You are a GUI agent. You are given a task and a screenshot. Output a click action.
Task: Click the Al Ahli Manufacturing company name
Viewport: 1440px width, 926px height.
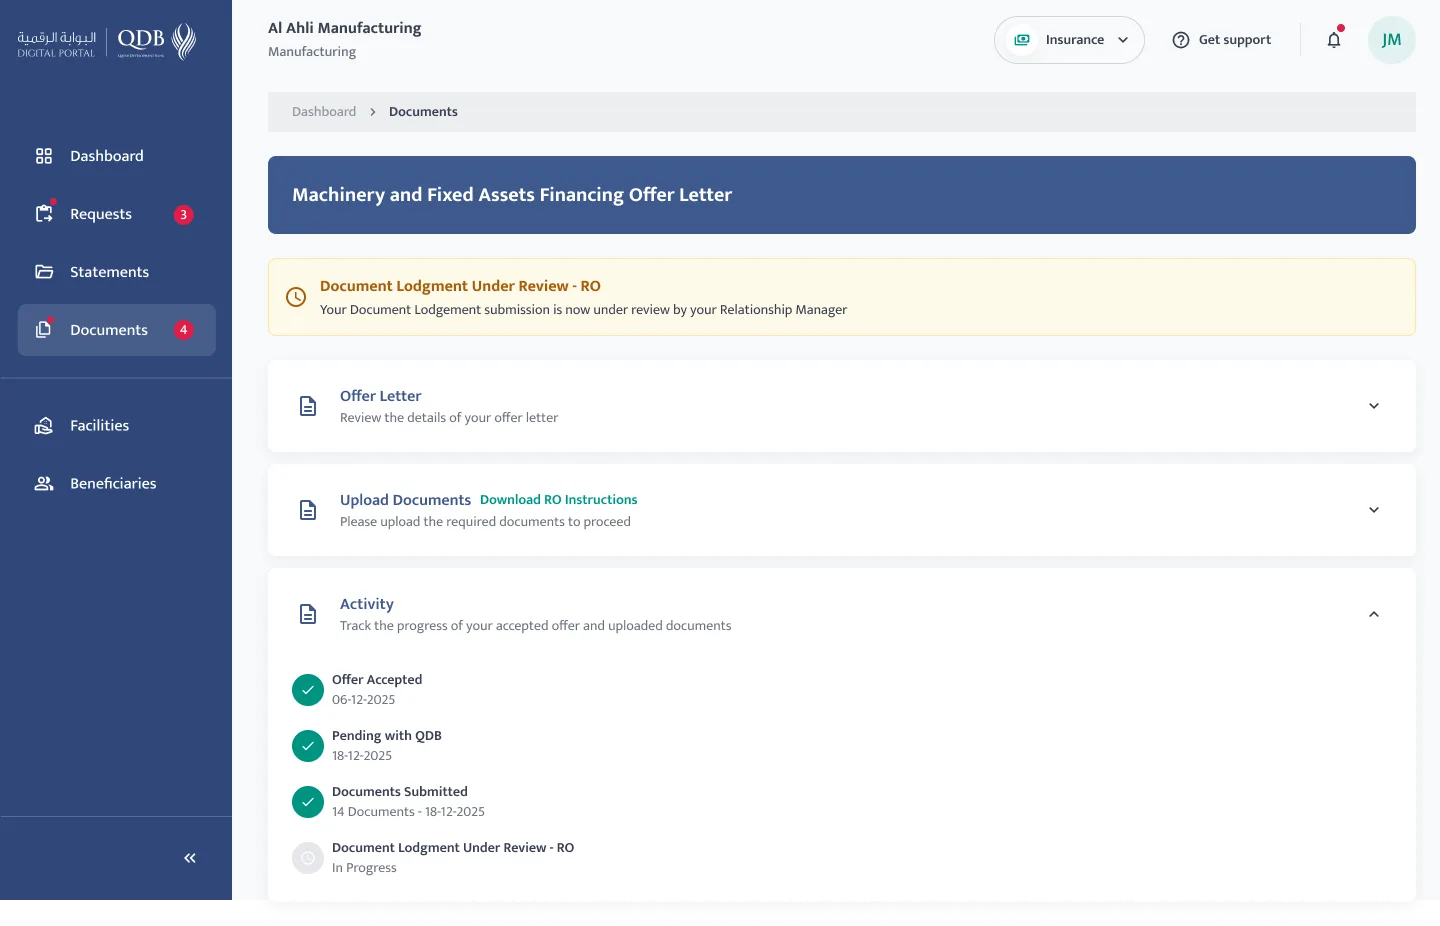tap(345, 28)
